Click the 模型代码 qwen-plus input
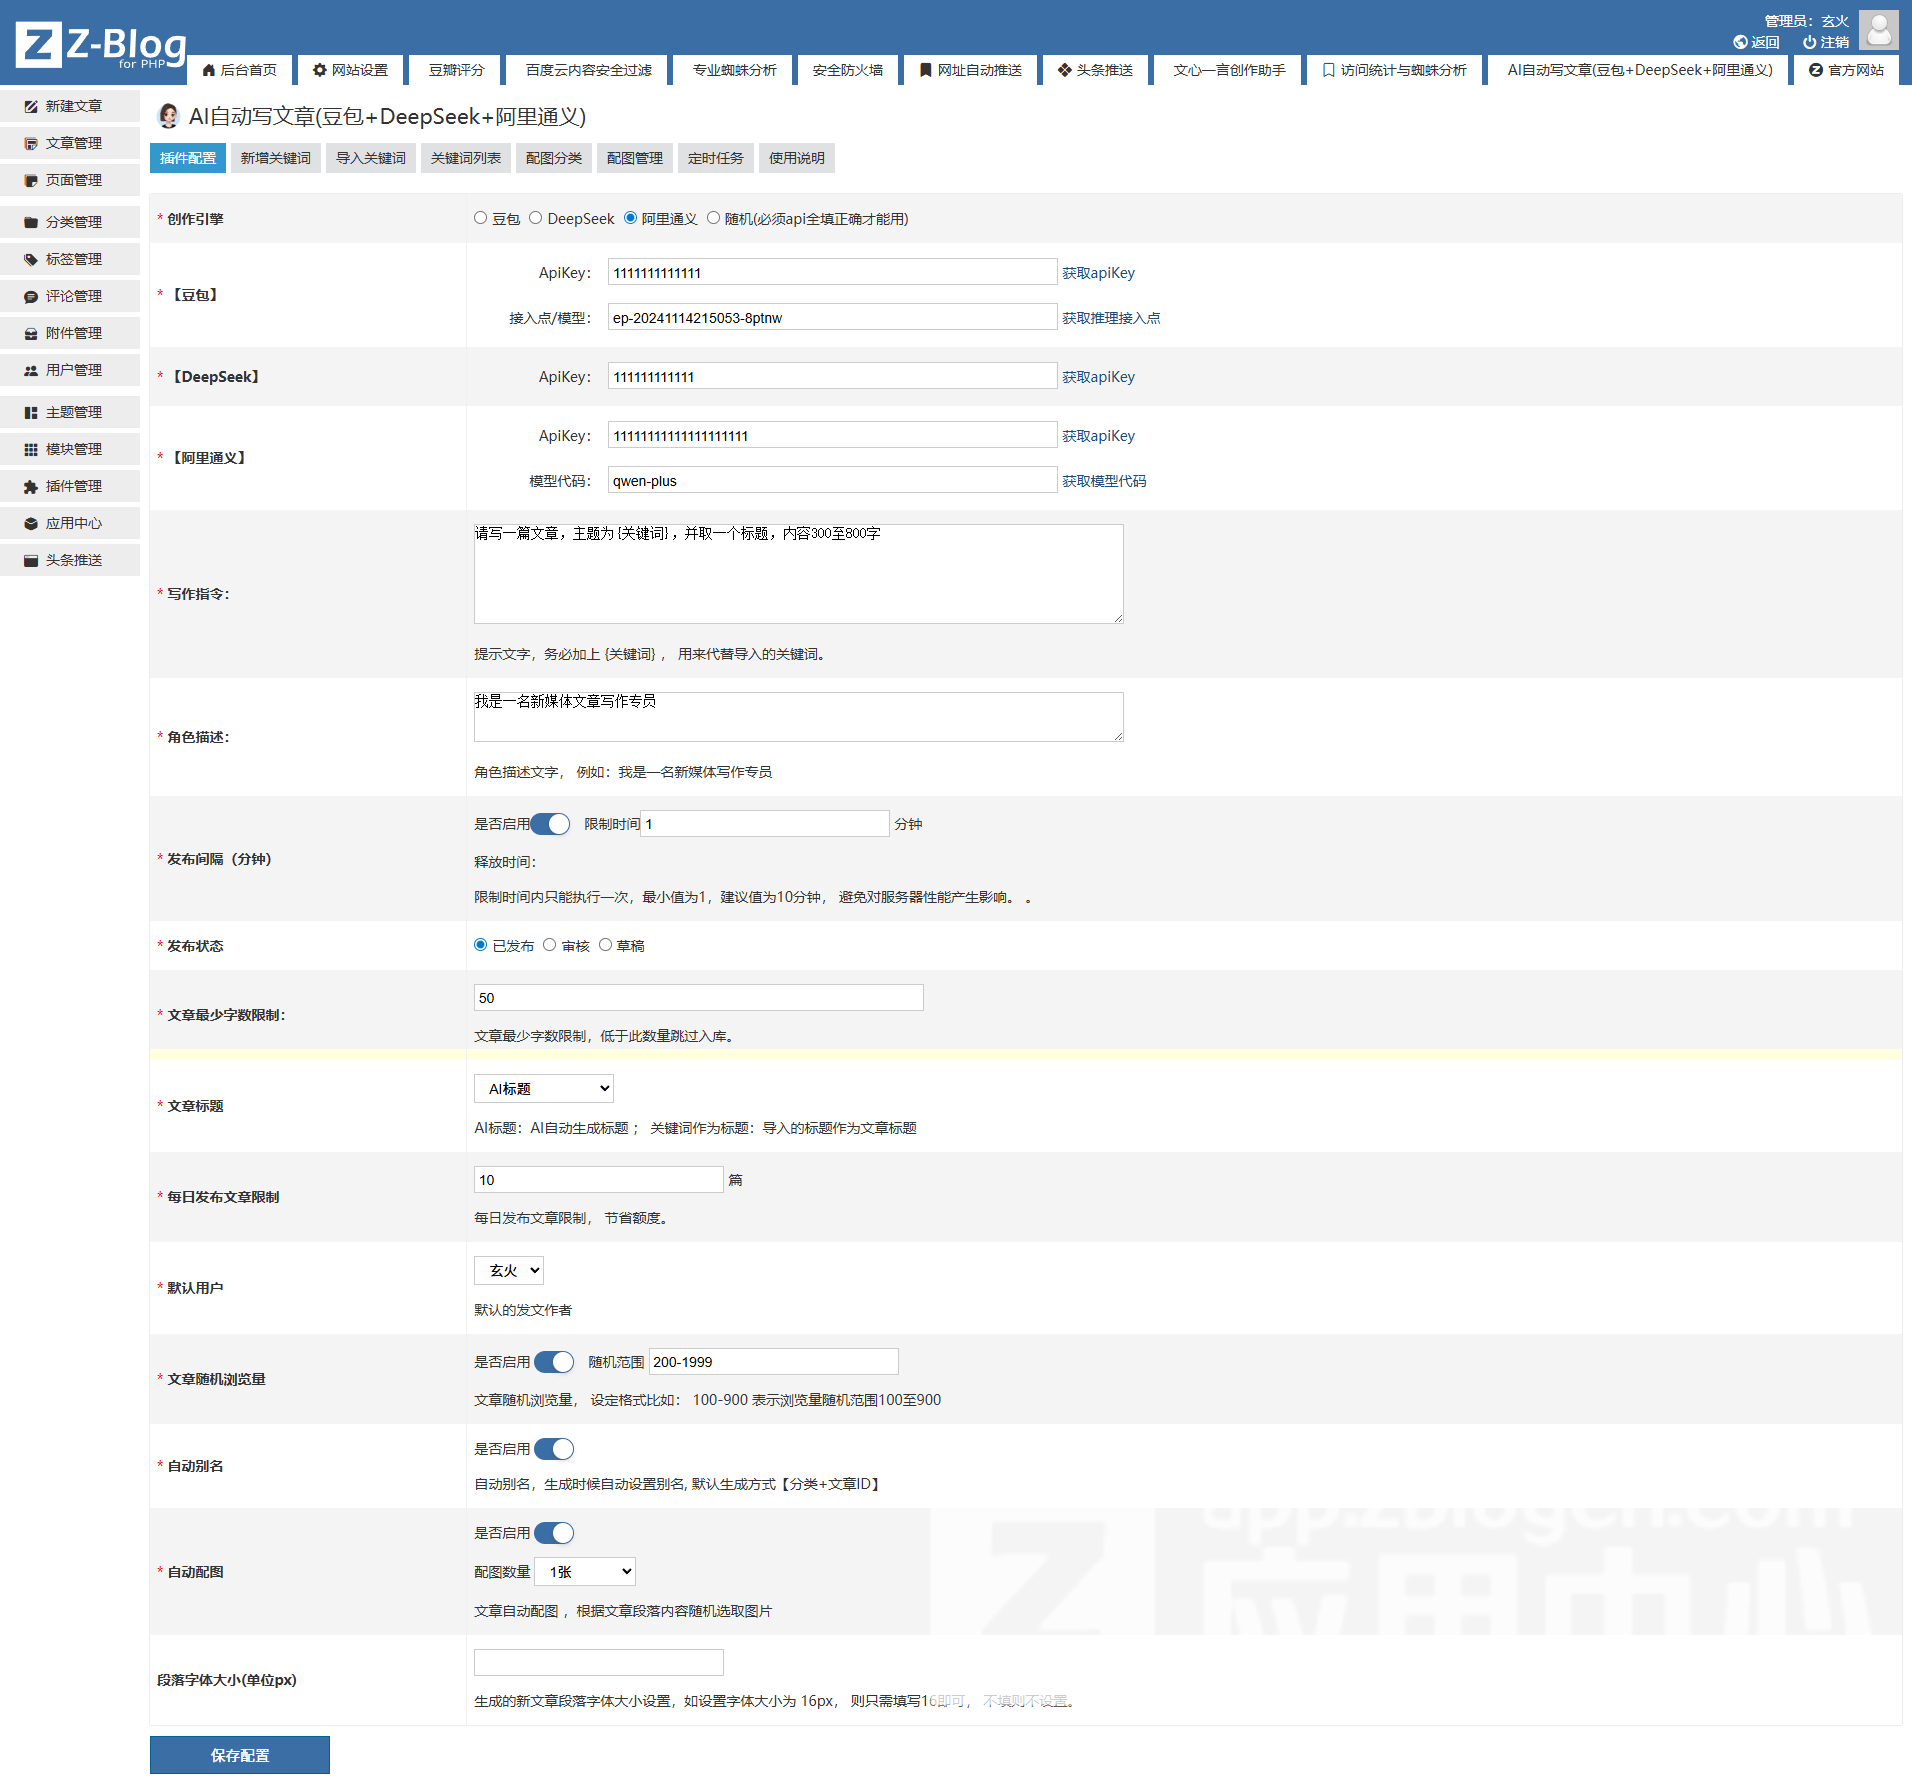This screenshot has width=1912, height=1781. coord(833,481)
